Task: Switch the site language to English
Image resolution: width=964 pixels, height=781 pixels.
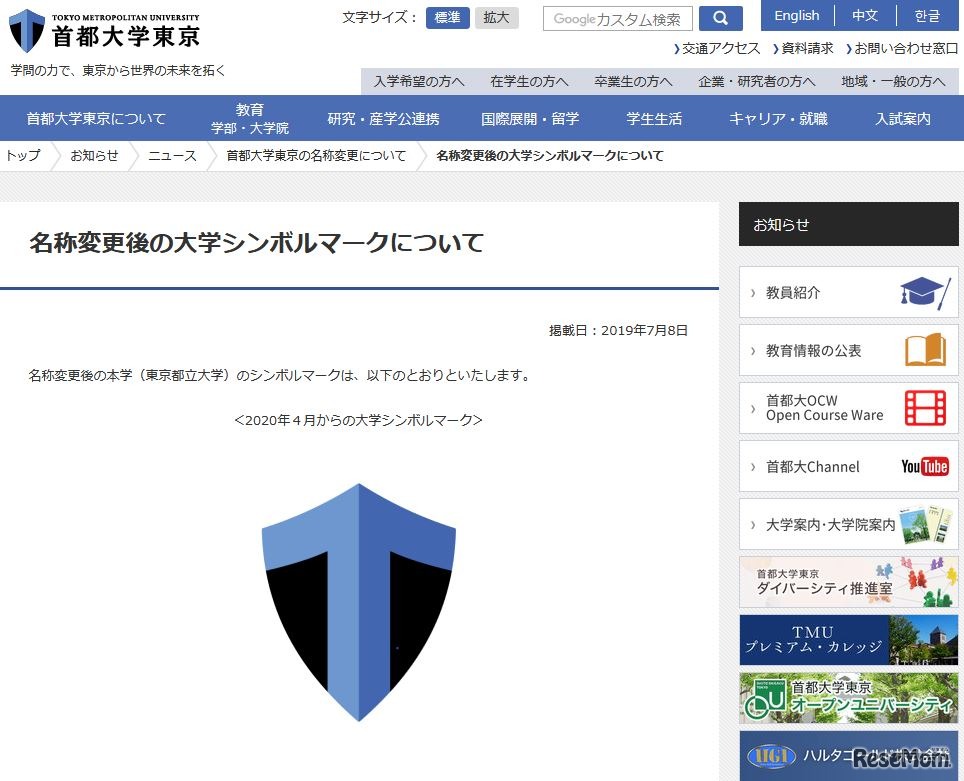Action: [796, 15]
